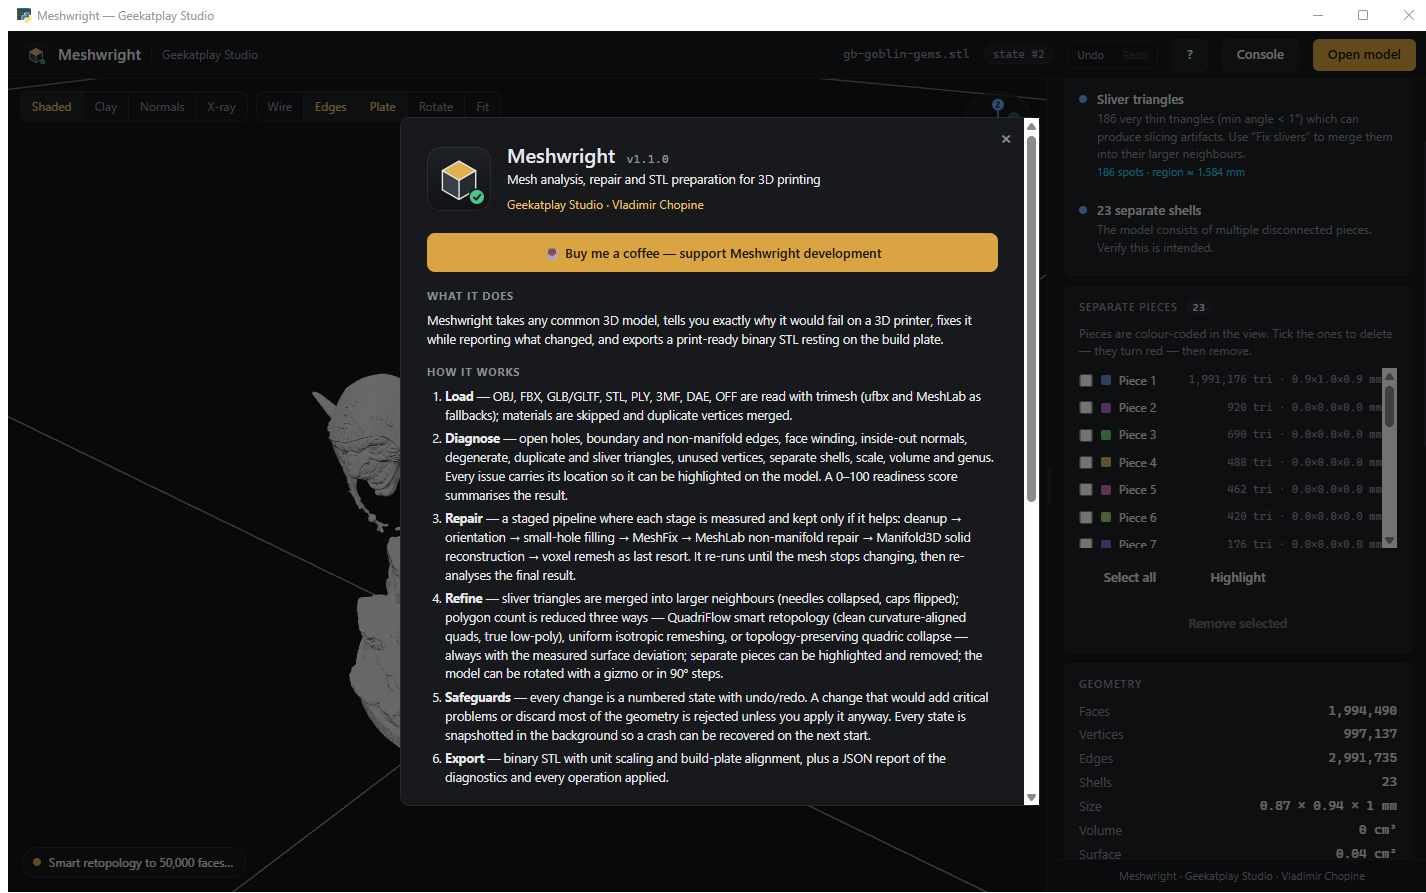Click the Edges value 2,991,735
The width and height of the screenshot is (1426, 893).
tap(1362, 759)
